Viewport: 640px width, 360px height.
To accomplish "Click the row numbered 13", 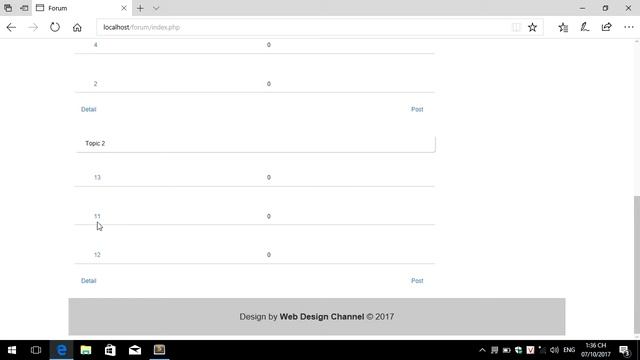I will pyautogui.click(x=255, y=177).
